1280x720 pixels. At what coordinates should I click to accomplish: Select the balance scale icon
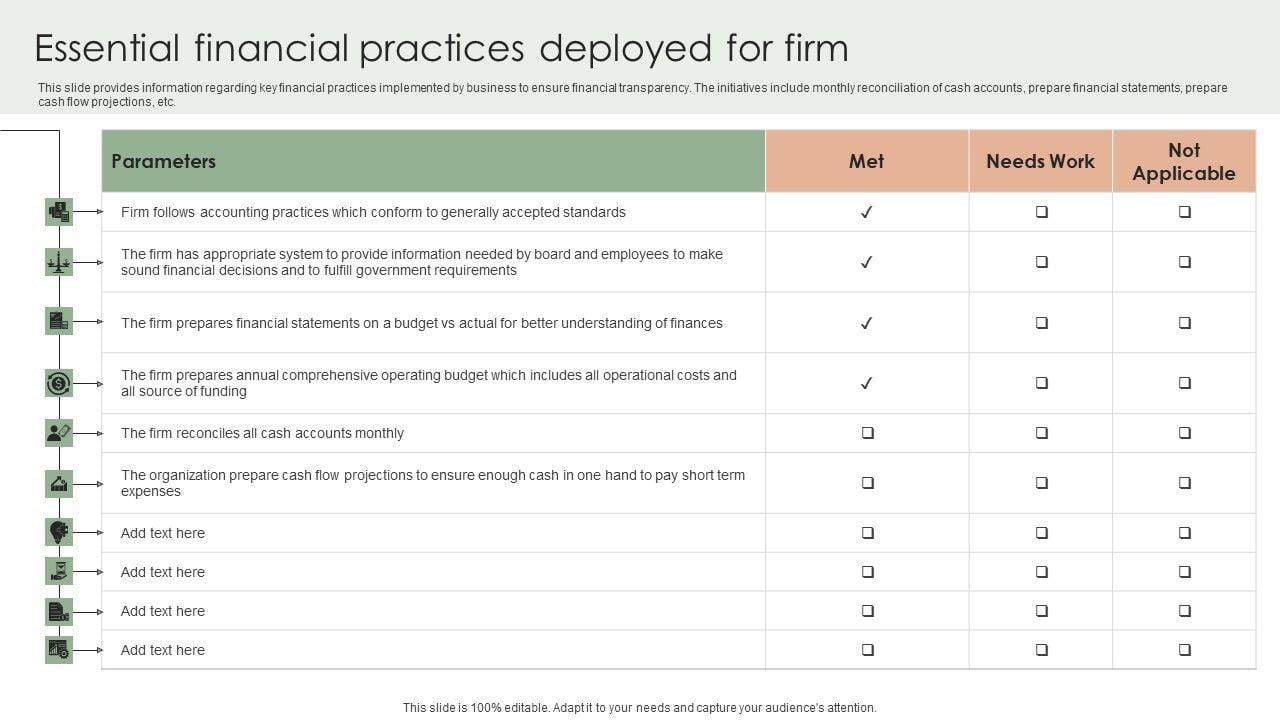point(59,262)
